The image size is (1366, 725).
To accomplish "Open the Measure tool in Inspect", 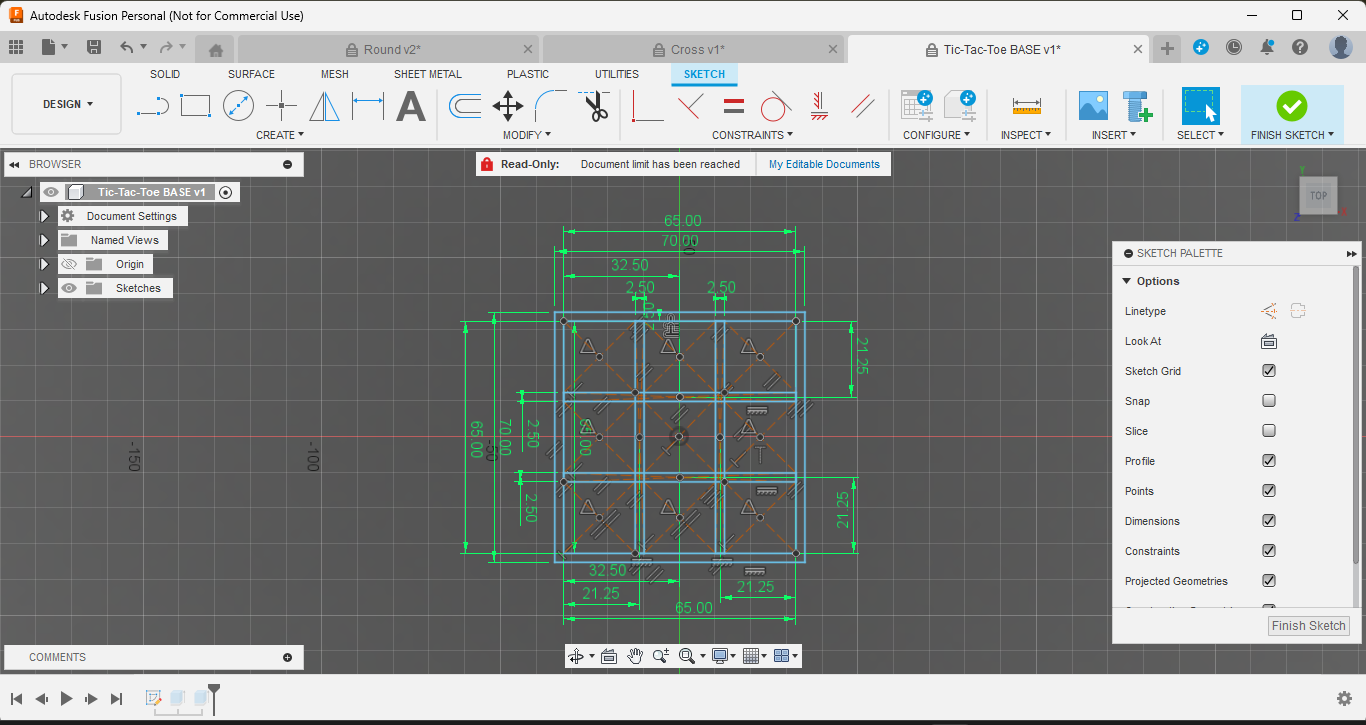I will coord(1027,105).
